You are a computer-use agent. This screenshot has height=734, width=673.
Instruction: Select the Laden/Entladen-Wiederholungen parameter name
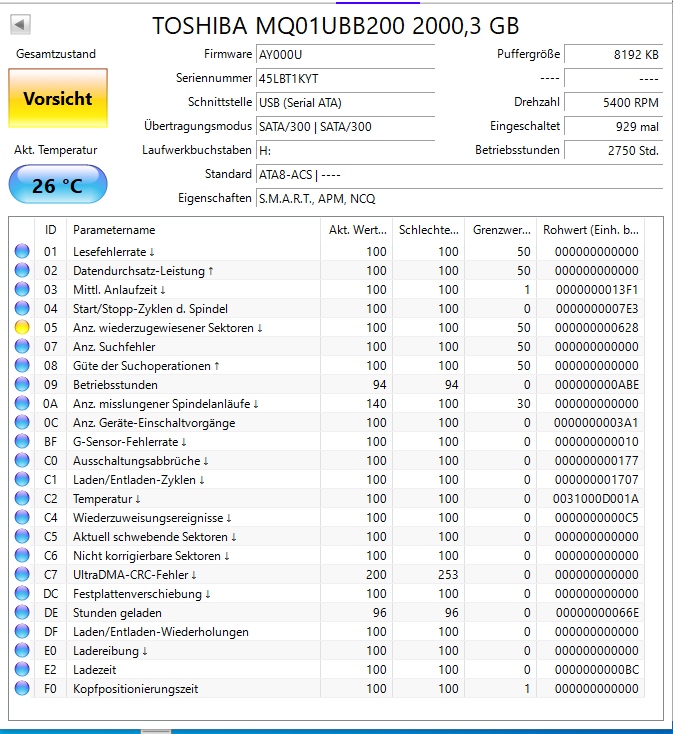pos(161,632)
